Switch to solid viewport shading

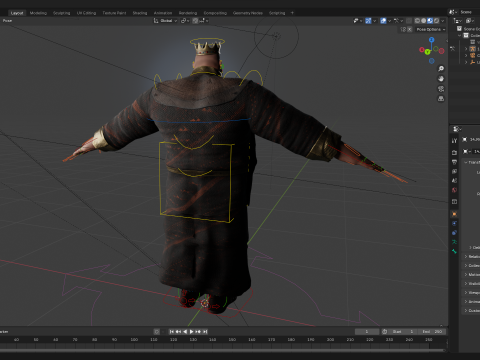click(424, 21)
